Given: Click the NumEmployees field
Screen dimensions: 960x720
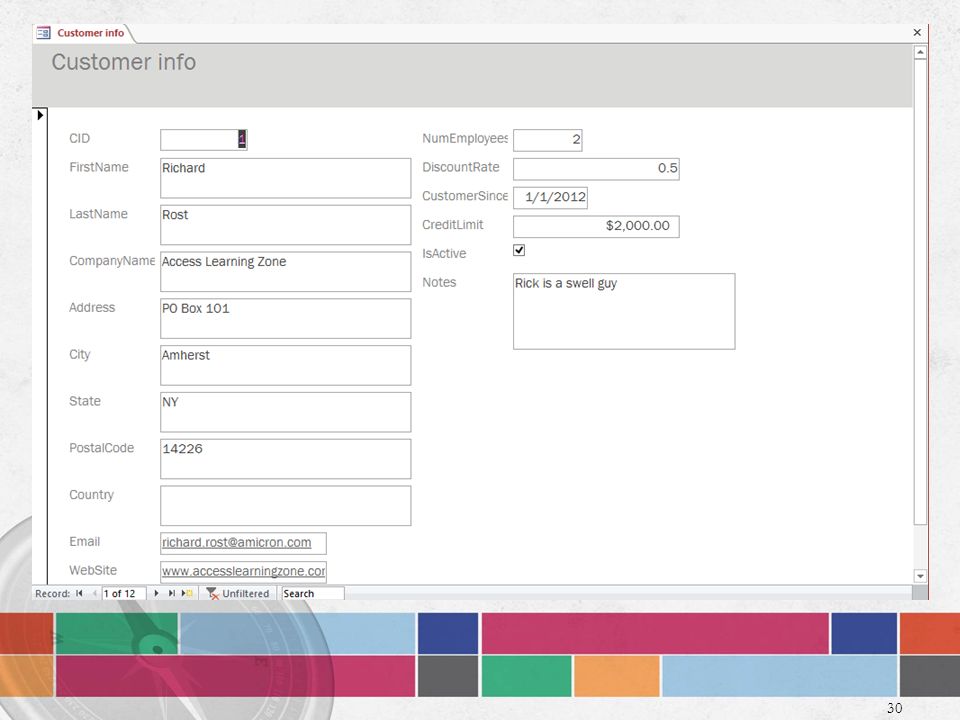Looking at the screenshot, I should pos(547,140).
